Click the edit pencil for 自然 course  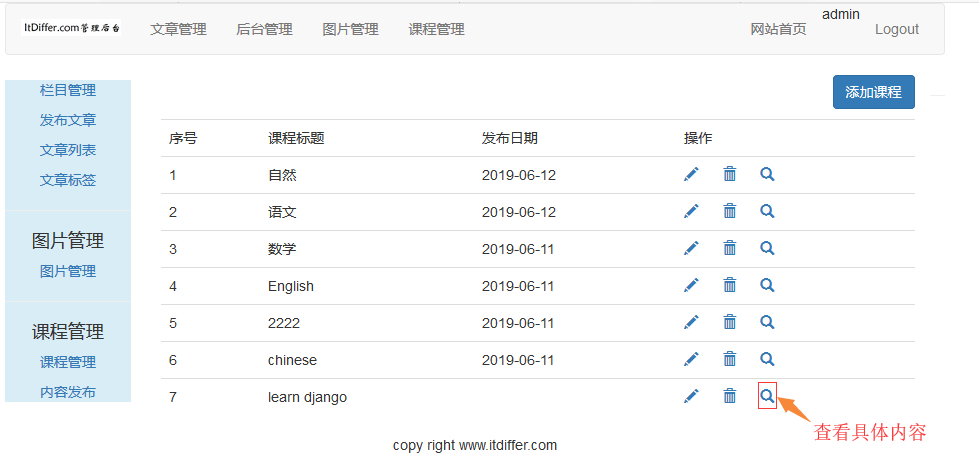pos(691,174)
